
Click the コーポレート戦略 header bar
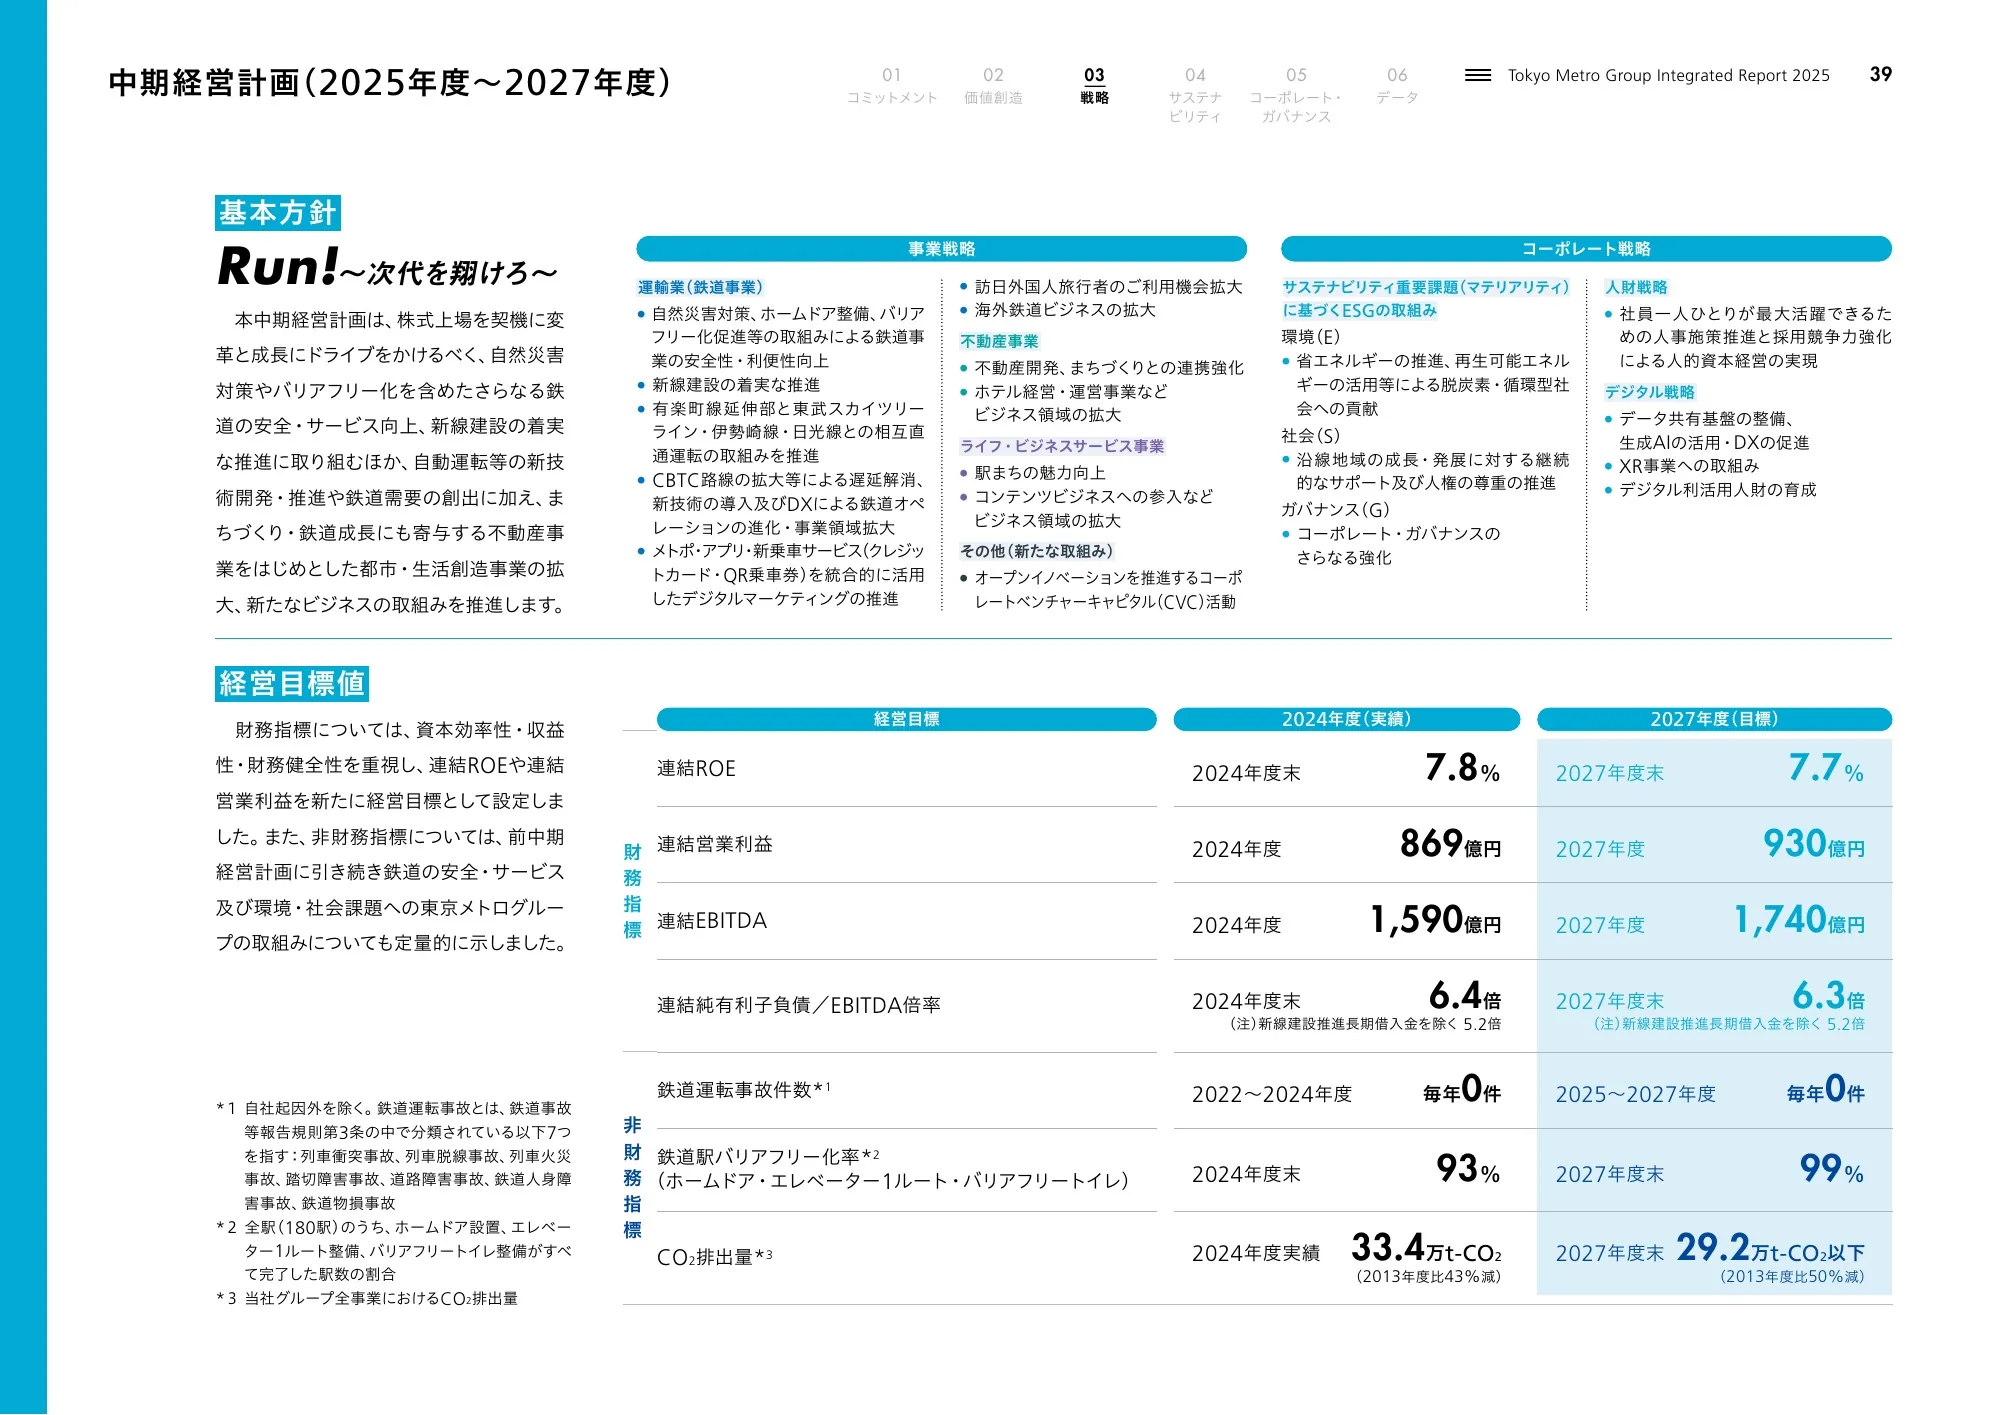1586,249
